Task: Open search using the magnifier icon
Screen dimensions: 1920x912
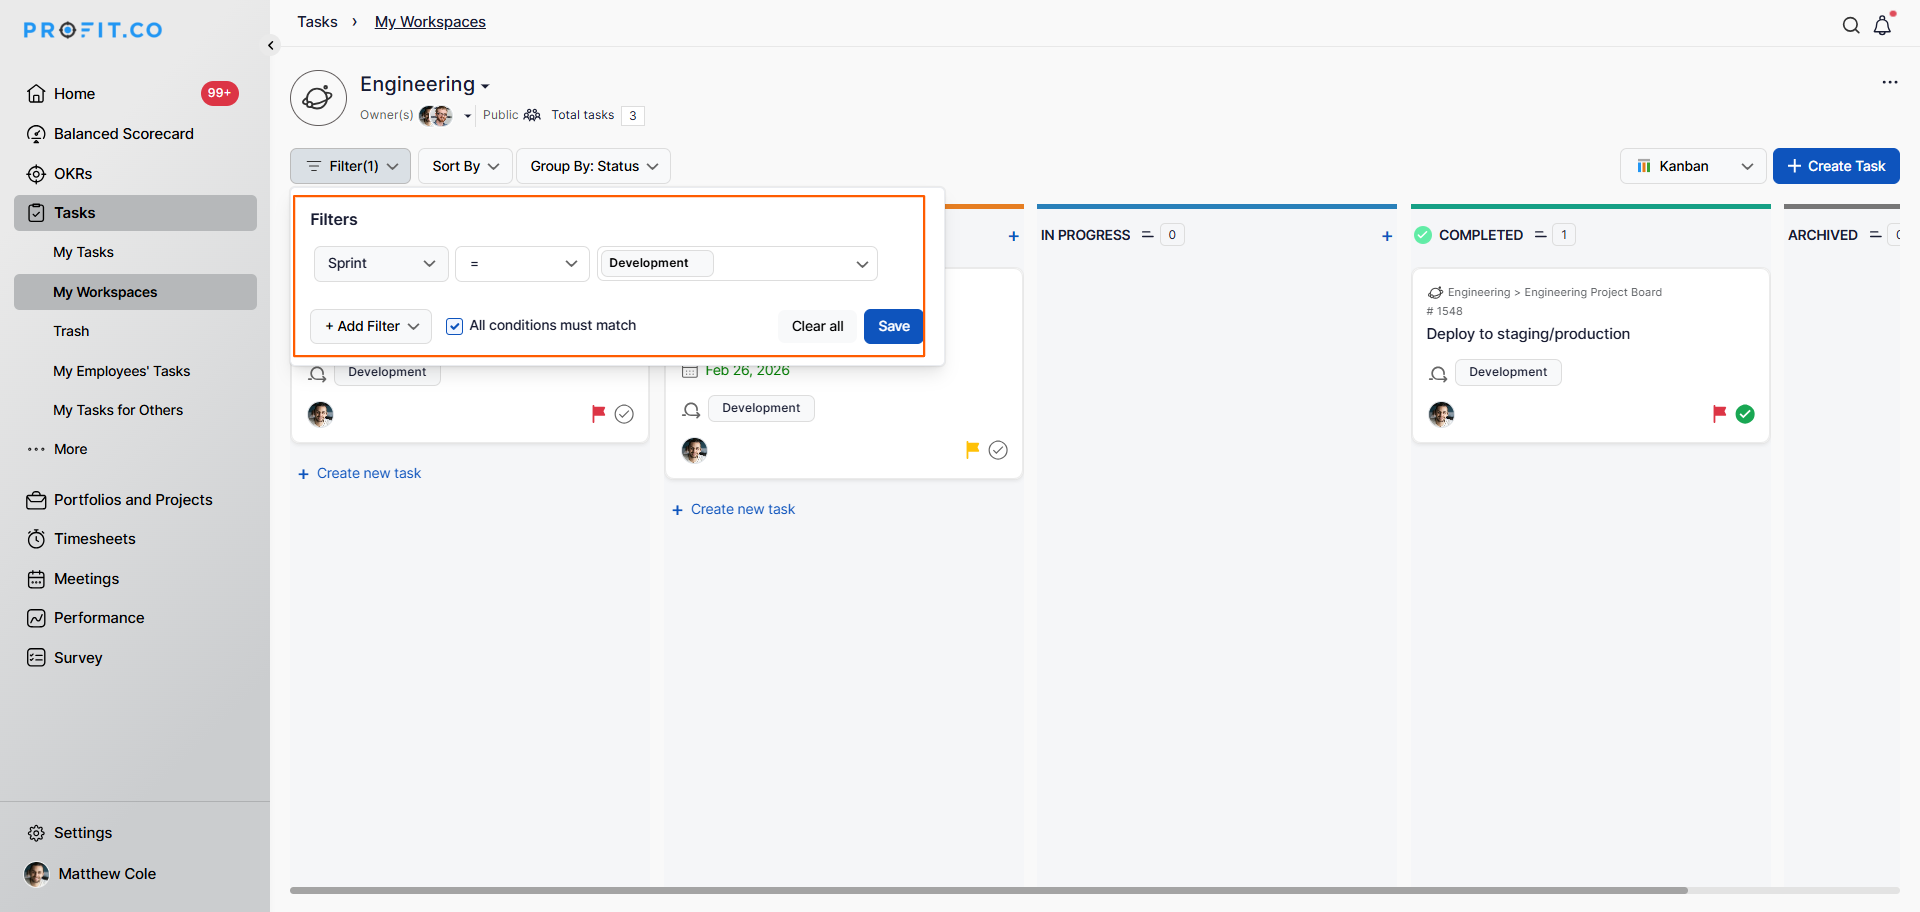Action: (x=1851, y=26)
